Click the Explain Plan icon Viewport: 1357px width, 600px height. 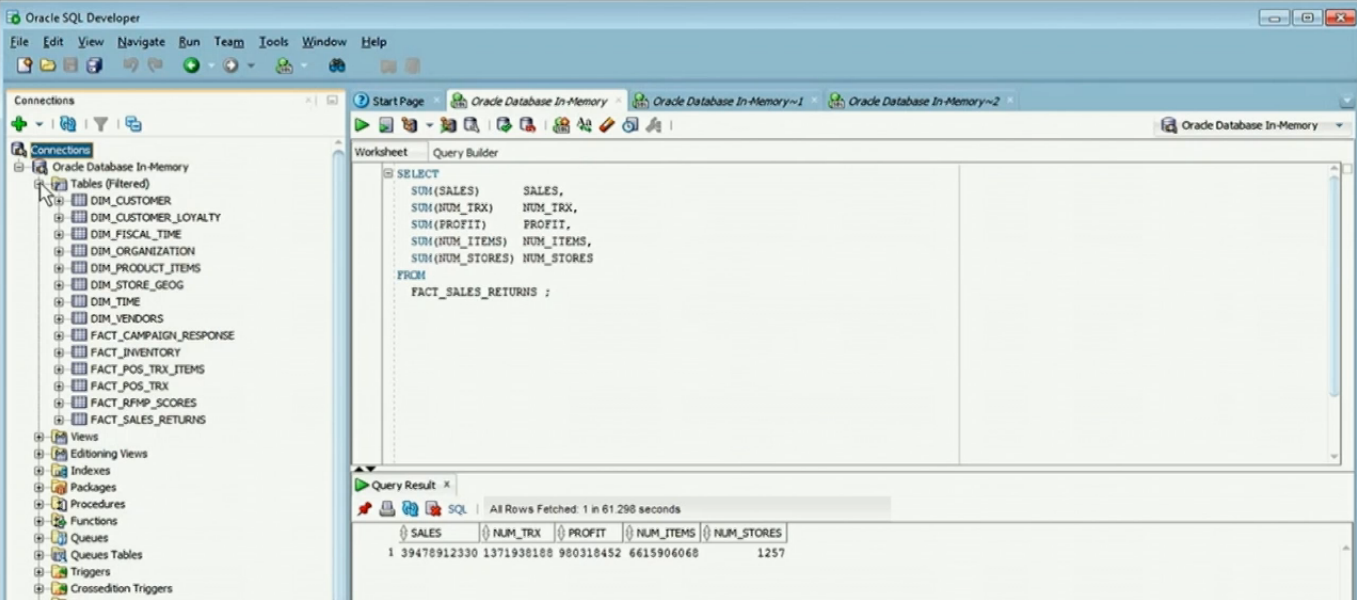pyautogui.click(x=409, y=125)
